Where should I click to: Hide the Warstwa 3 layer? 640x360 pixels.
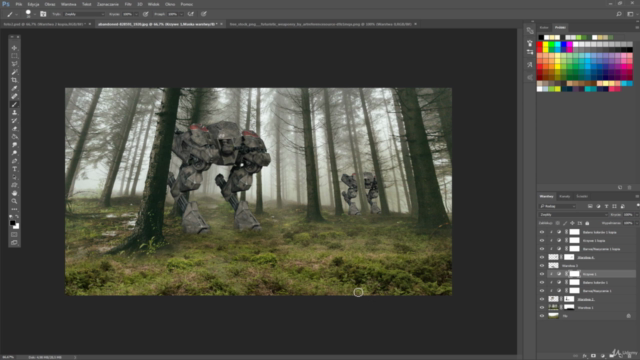coord(542,266)
